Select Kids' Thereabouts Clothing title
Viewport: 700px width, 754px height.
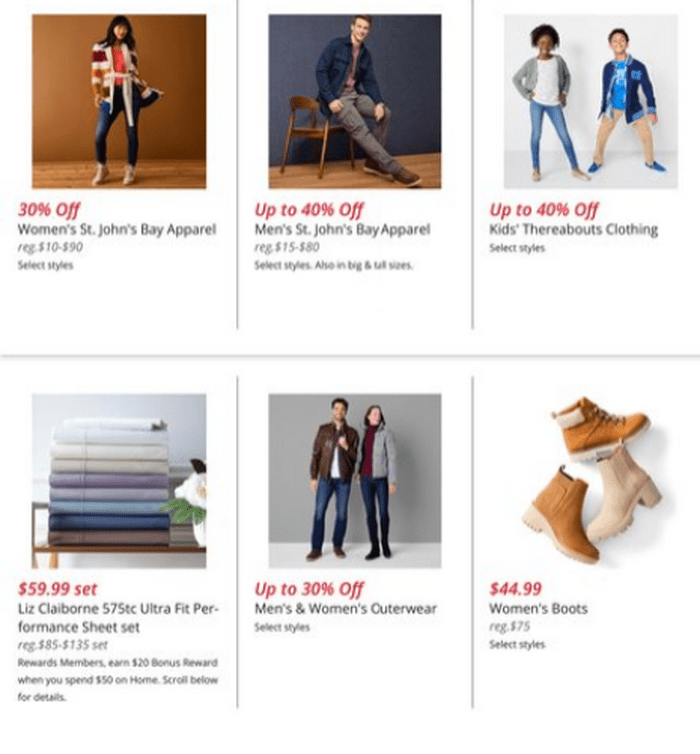click(574, 229)
